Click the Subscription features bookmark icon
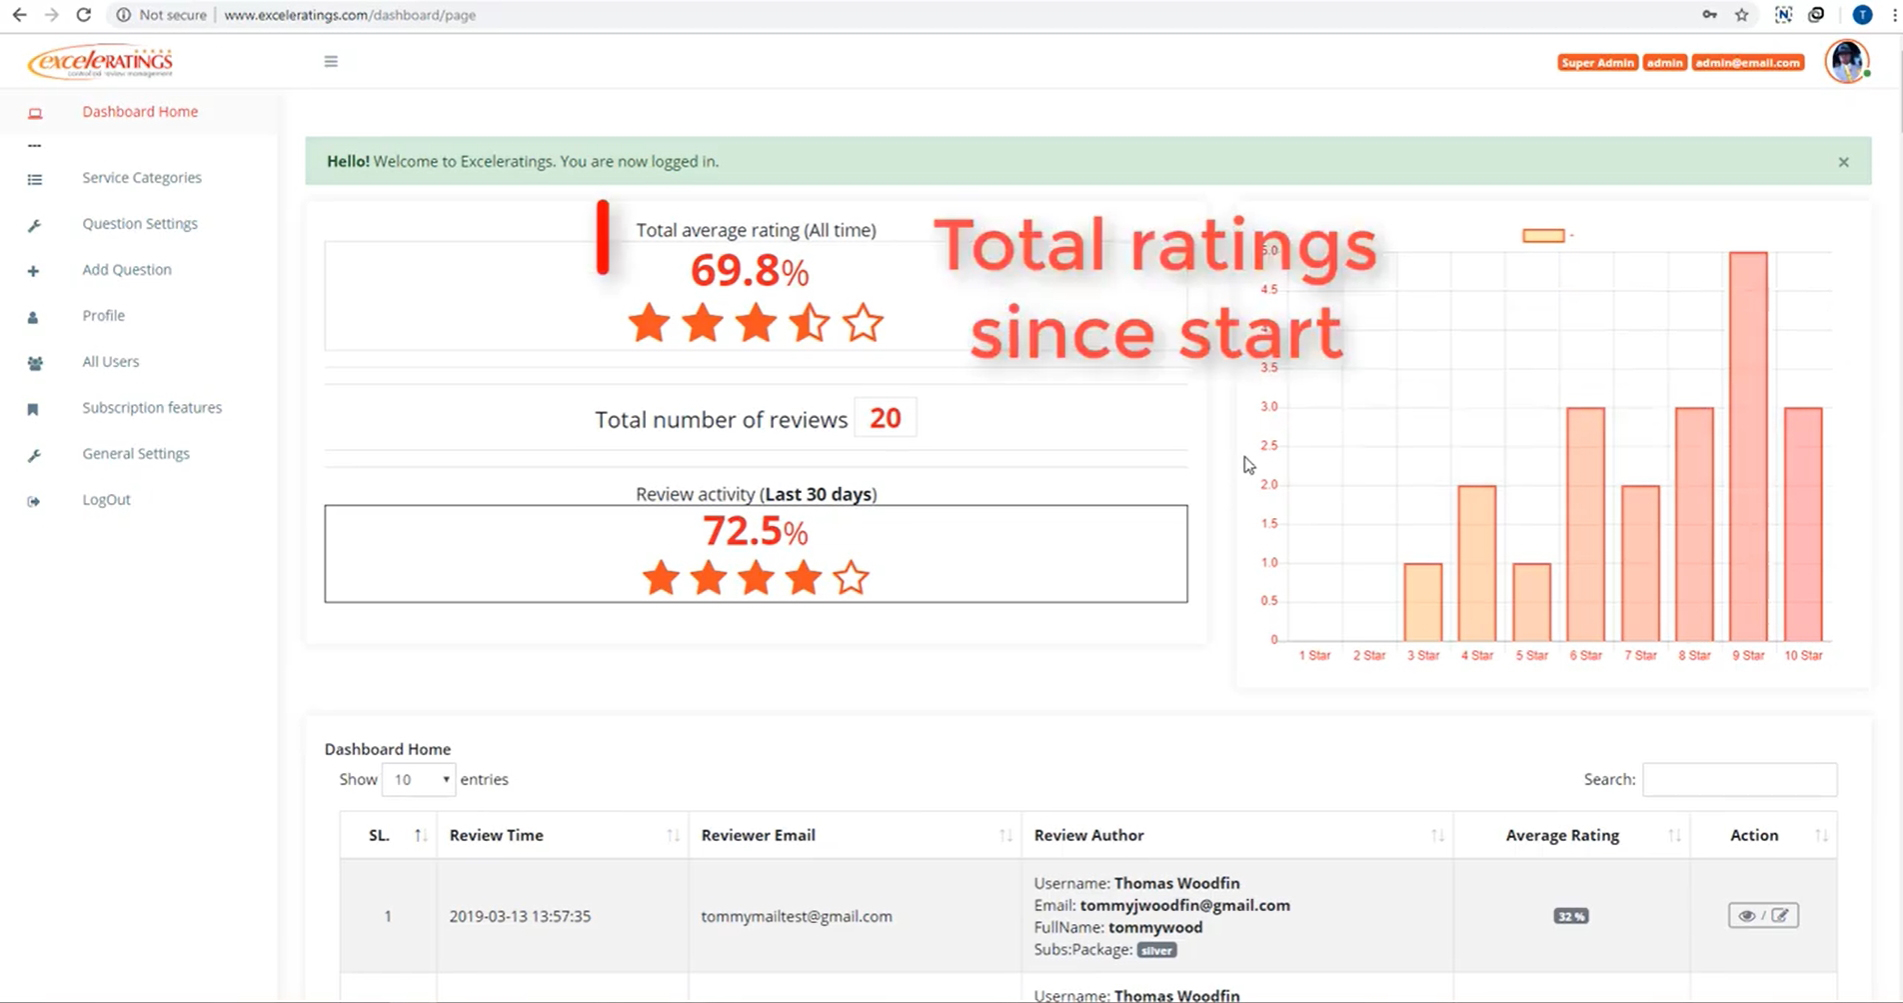Viewport: 1903px width, 1003px height. 33,409
